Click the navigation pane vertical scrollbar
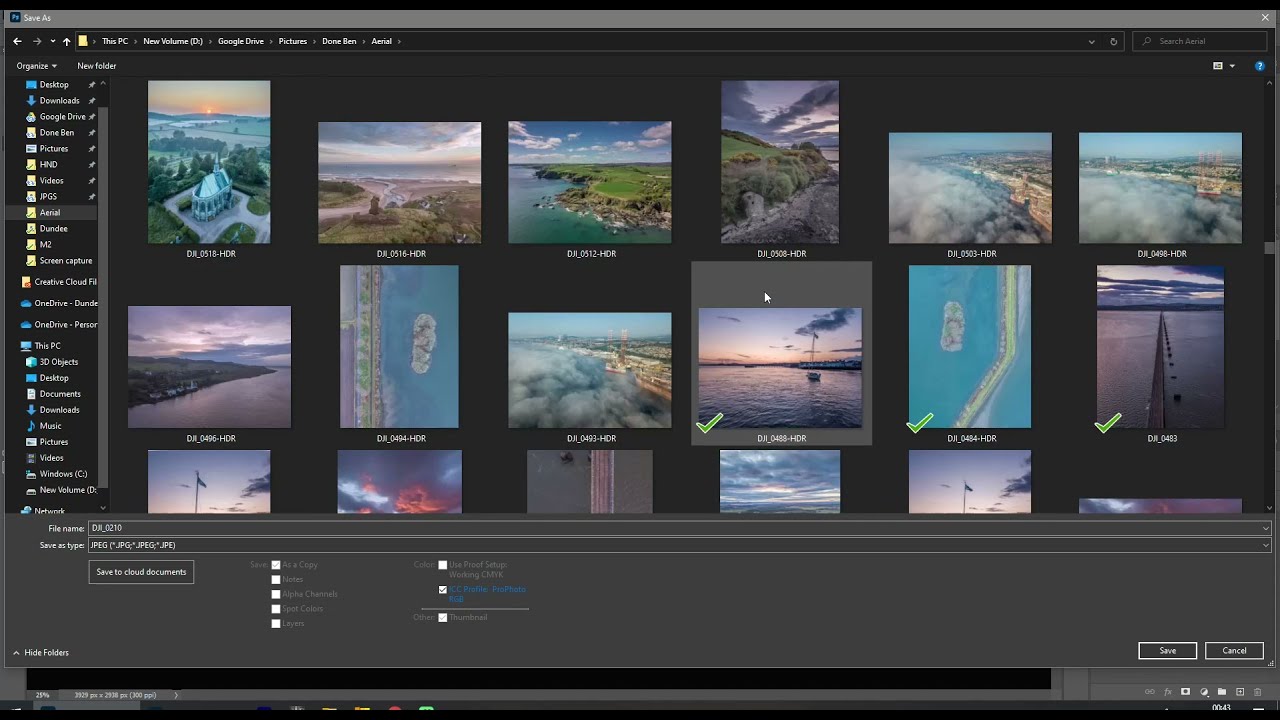This screenshot has height=720, width=1280. [103, 295]
